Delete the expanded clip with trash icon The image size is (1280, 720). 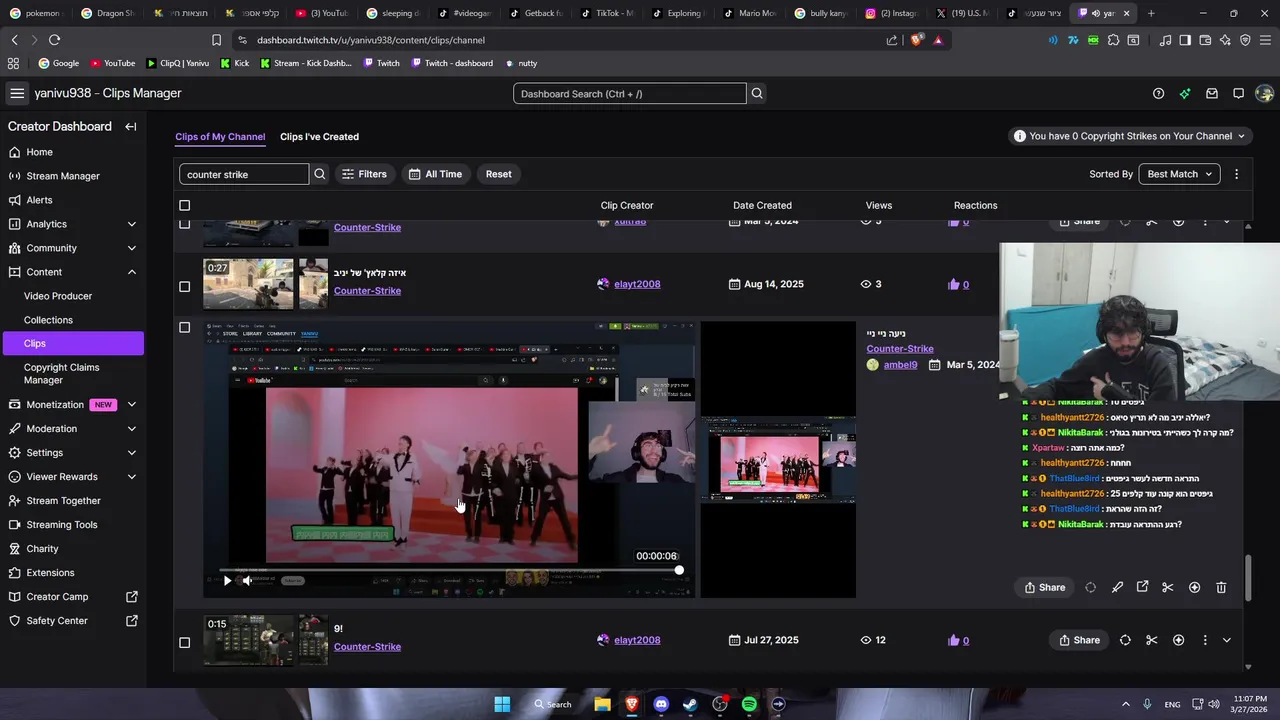pos(1221,587)
